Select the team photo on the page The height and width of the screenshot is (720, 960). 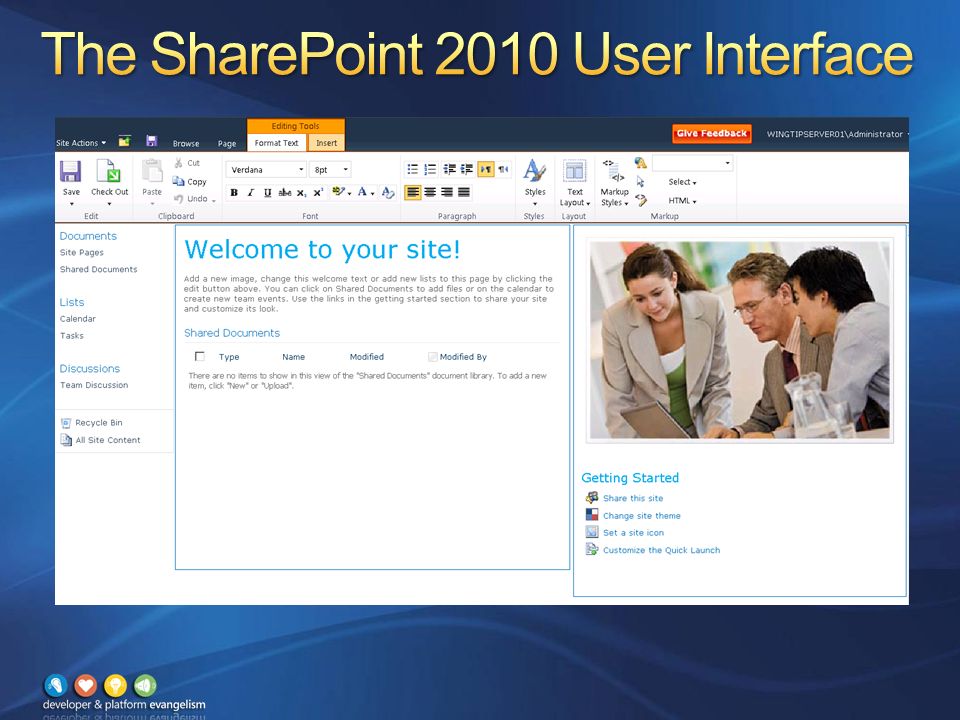point(740,340)
